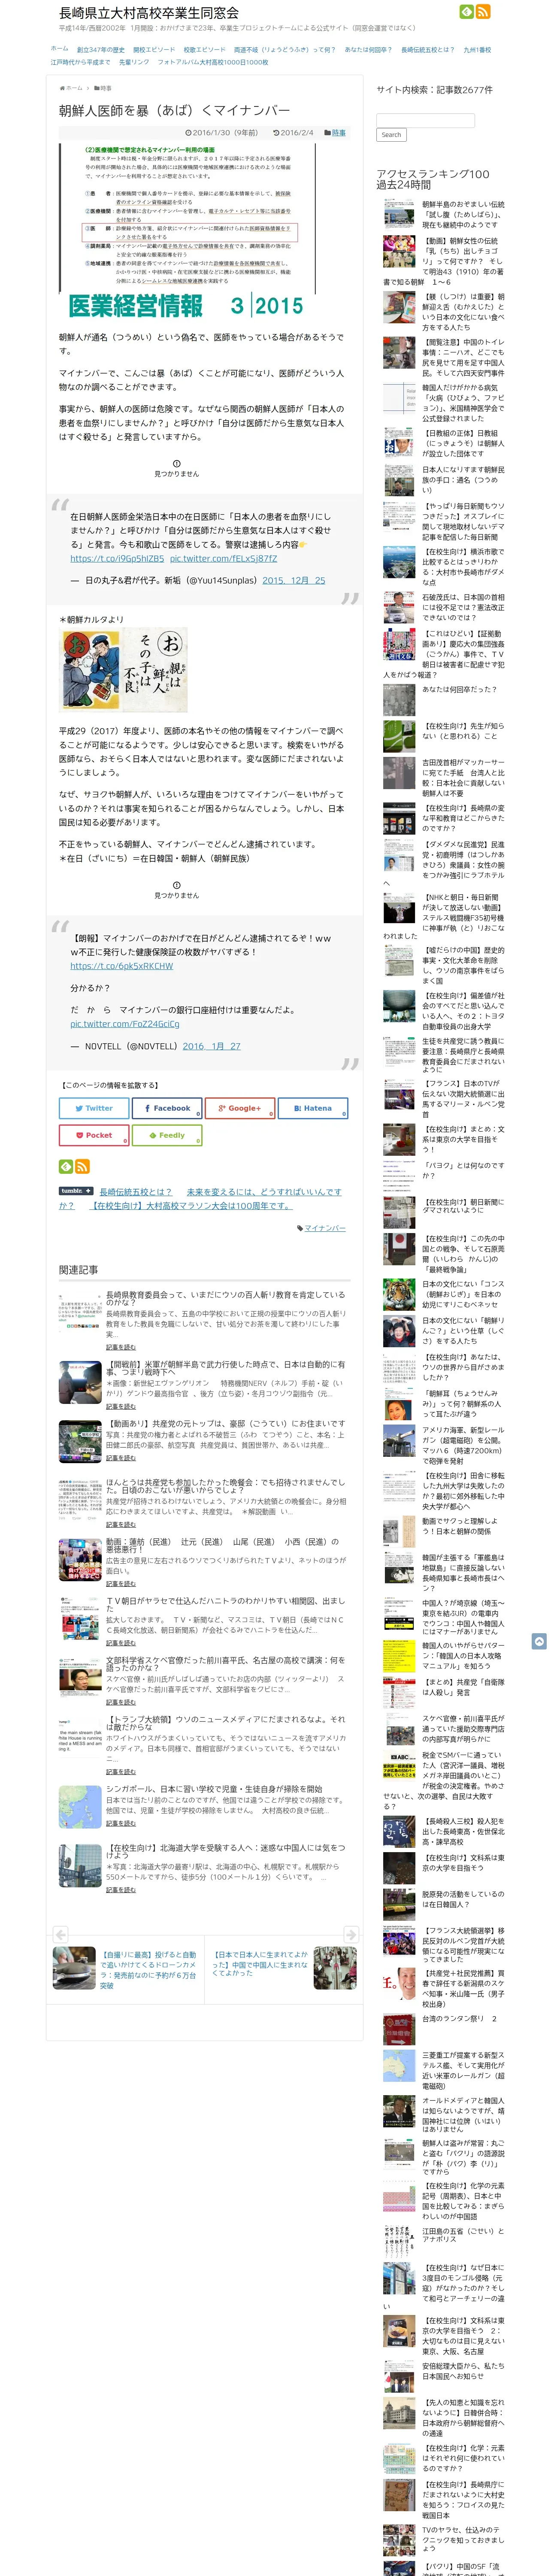Open the t.co/6pk5xRKCHW link
Screen dimensions: 551x2576
[121, 966]
